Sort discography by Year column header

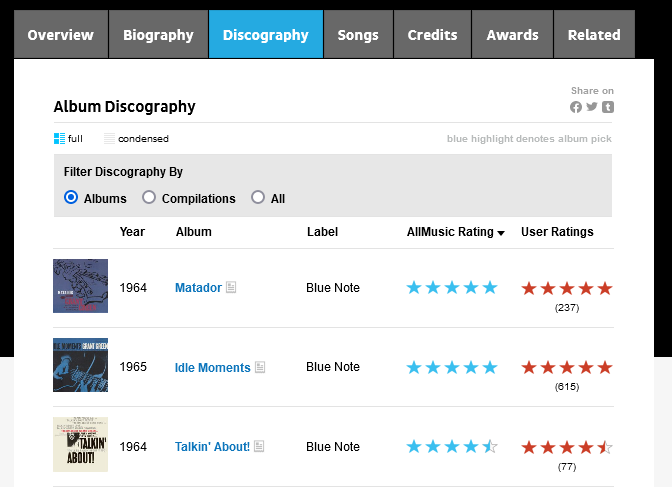pyautogui.click(x=132, y=232)
